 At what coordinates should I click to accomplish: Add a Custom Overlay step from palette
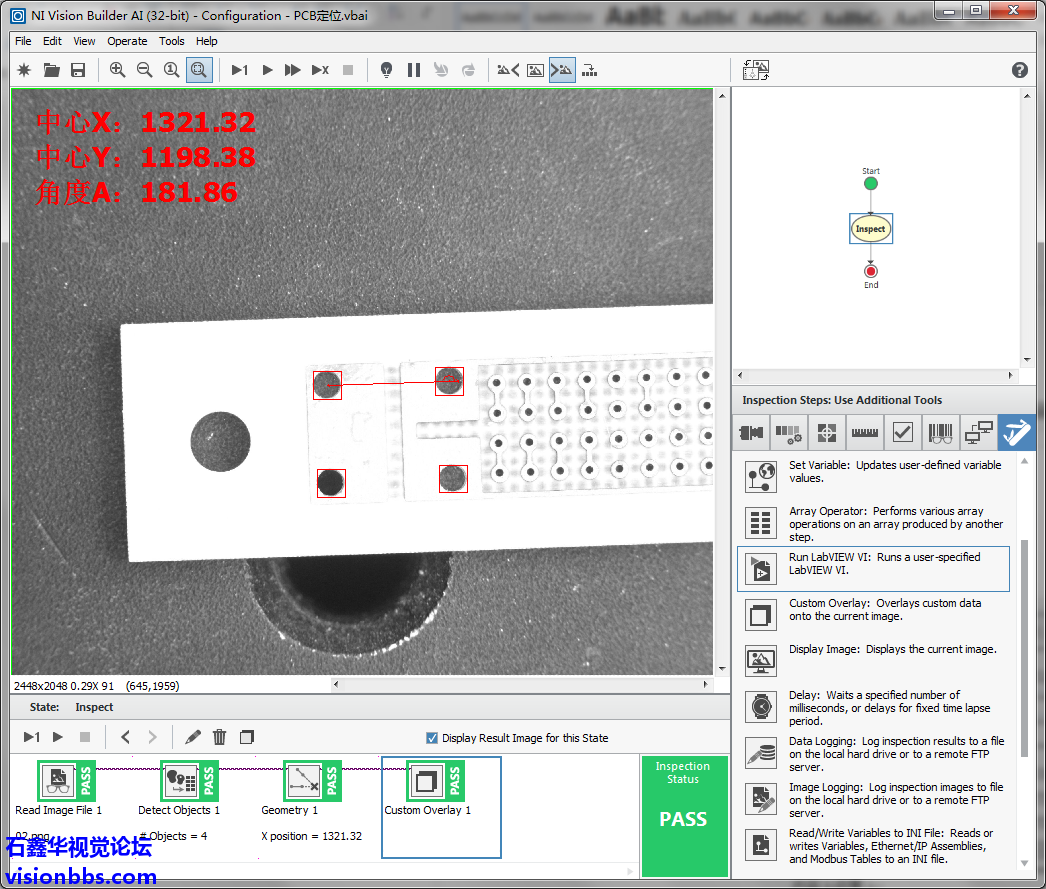point(874,615)
